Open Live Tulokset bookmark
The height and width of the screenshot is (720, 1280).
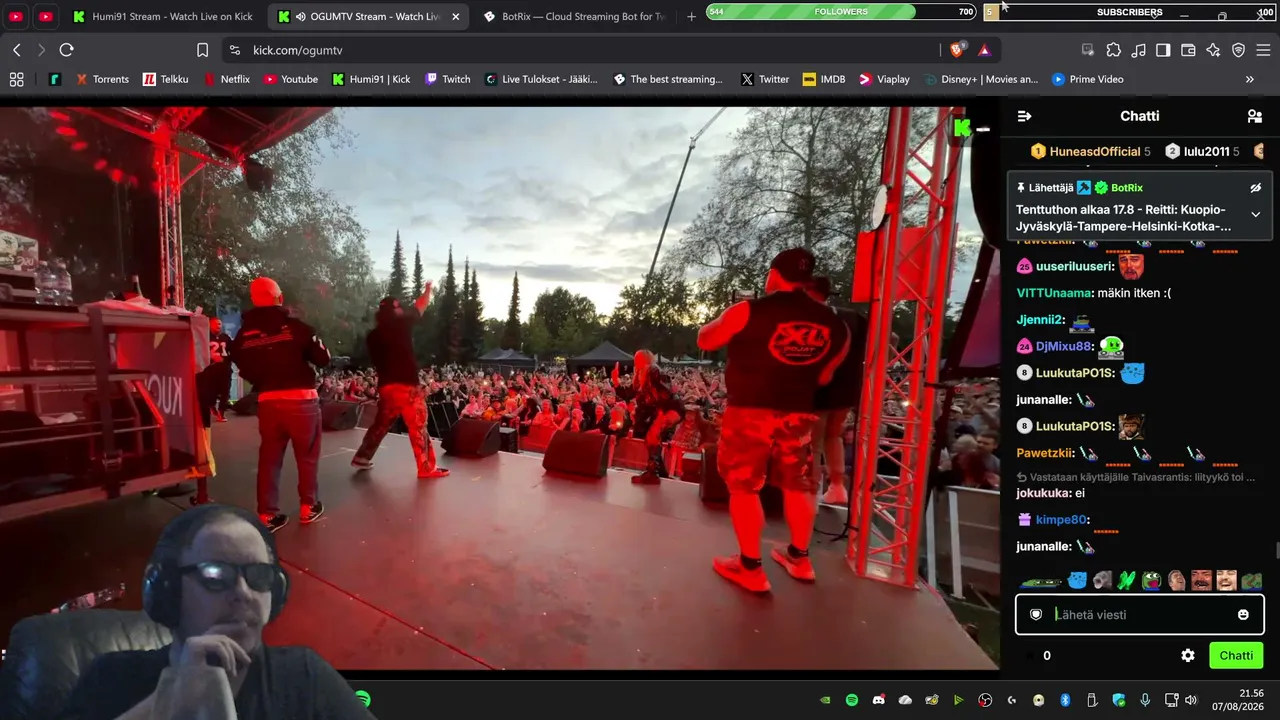[541, 79]
